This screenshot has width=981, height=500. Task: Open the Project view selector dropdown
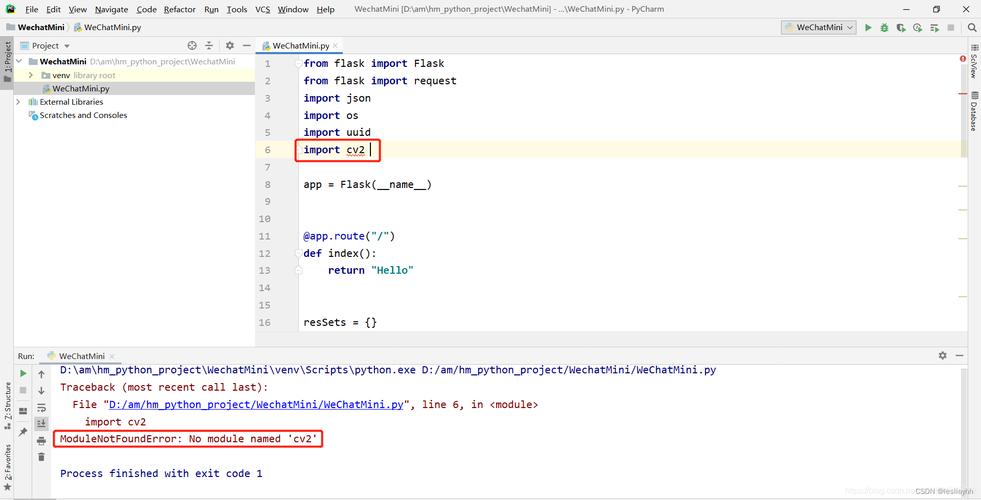(45, 46)
